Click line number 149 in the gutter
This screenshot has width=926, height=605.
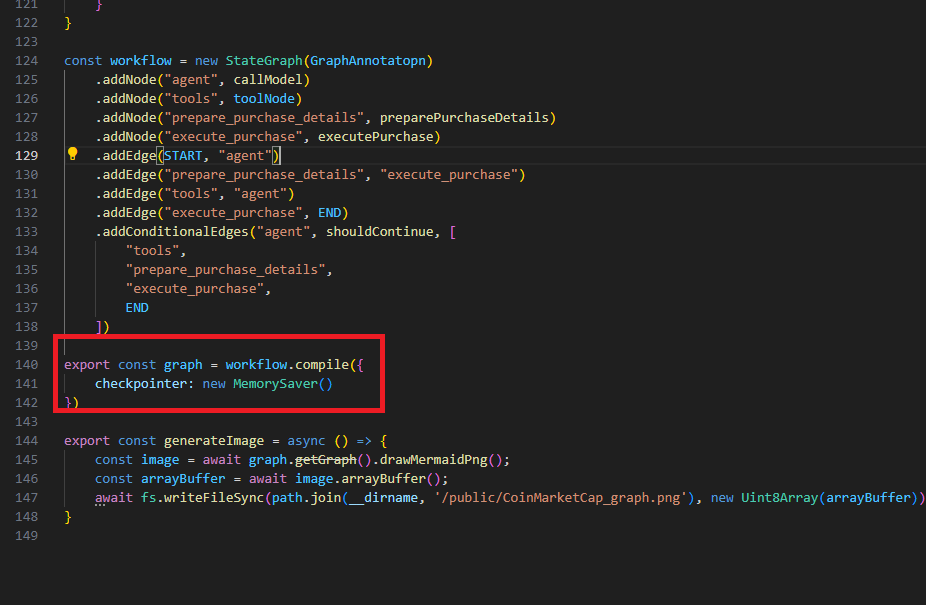tap(27, 536)
